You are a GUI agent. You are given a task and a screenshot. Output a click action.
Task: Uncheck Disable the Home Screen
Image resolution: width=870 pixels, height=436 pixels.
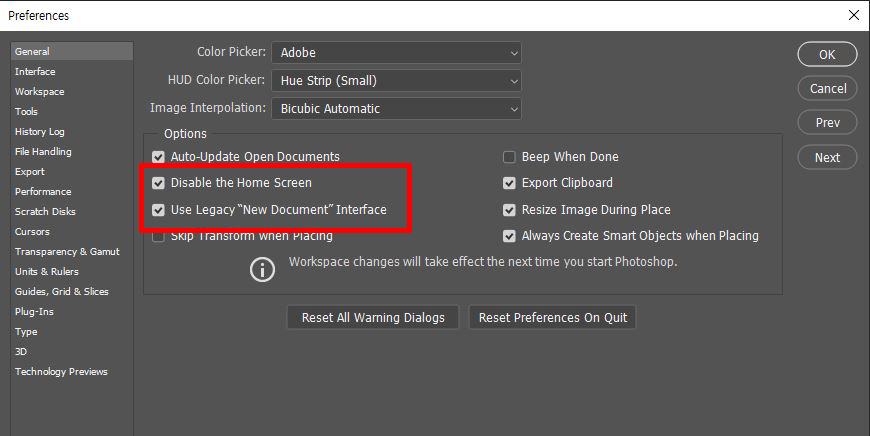coord(158,183)
